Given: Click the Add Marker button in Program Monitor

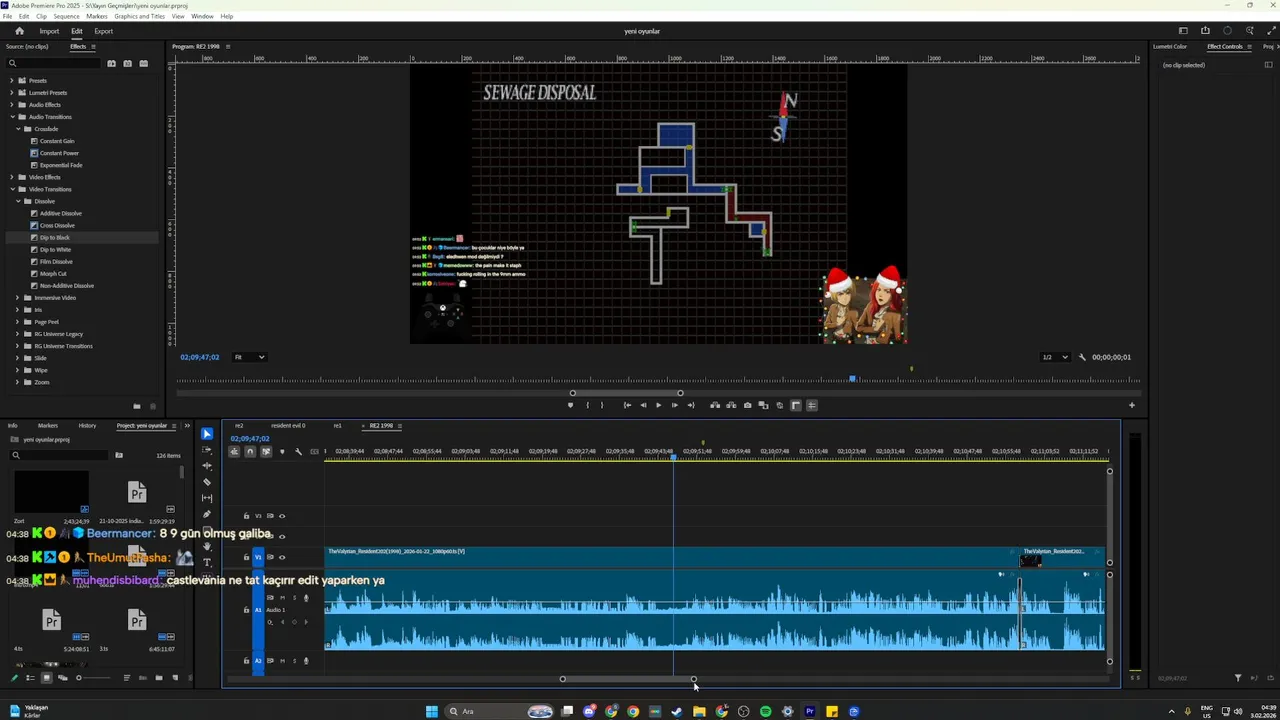Looking at the screenshot, I should (570, 405).
